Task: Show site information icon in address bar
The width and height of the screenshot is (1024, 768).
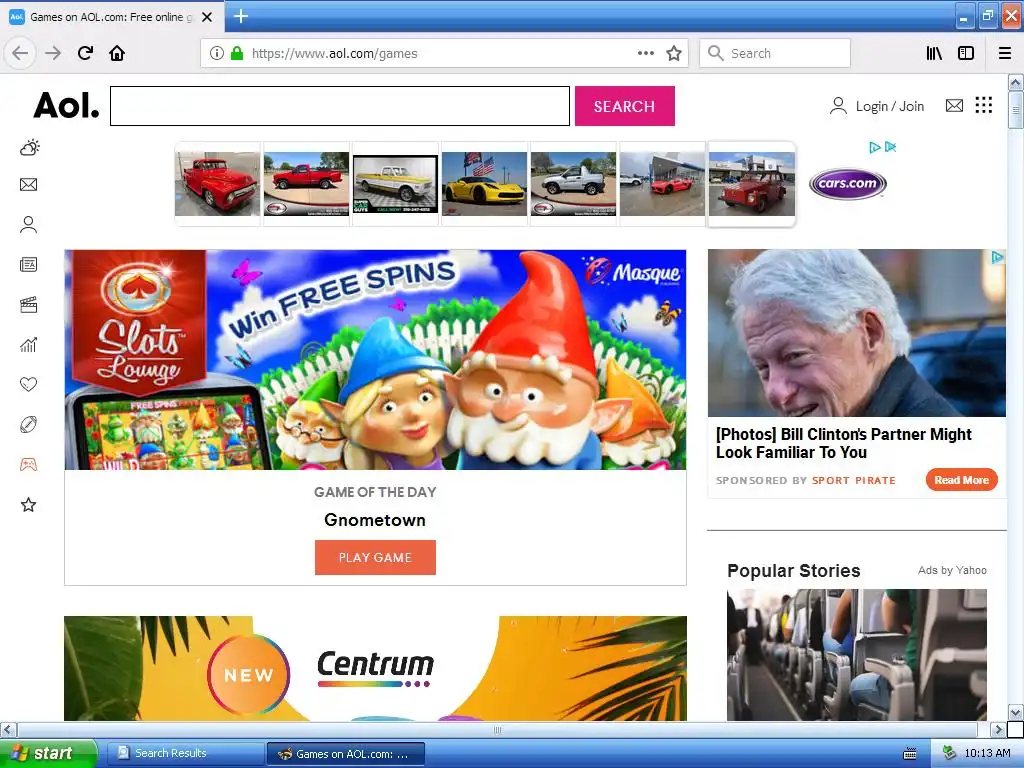Action: point(217,53)
